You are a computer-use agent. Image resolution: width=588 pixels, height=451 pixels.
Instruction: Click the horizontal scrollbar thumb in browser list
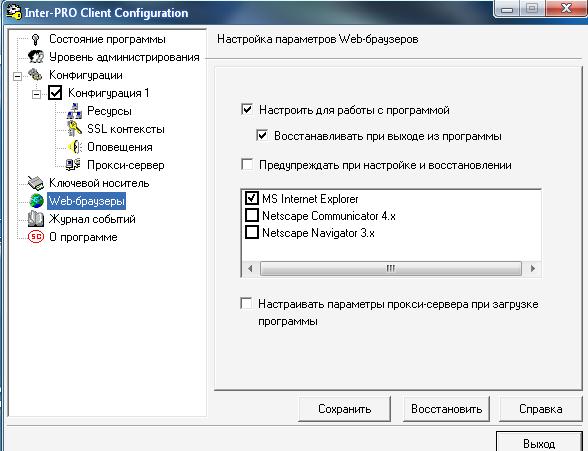391,268
